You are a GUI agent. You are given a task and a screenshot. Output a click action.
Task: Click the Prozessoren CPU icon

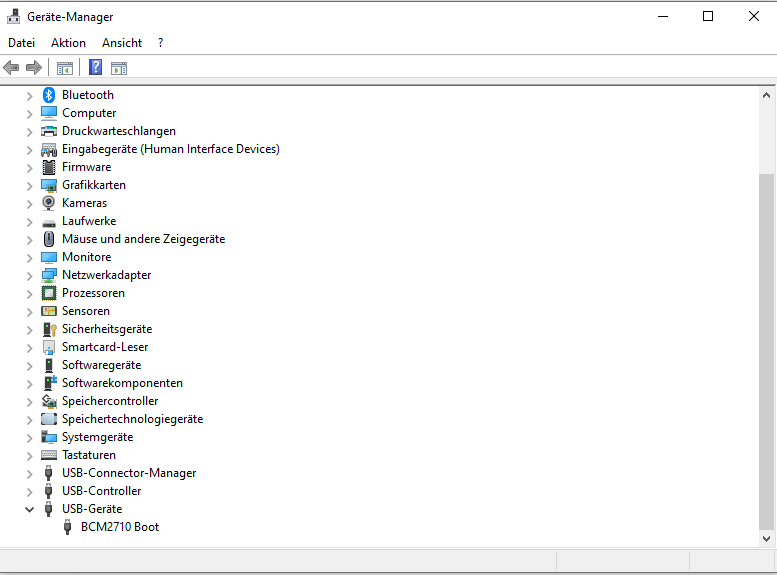tap(49, 293)
